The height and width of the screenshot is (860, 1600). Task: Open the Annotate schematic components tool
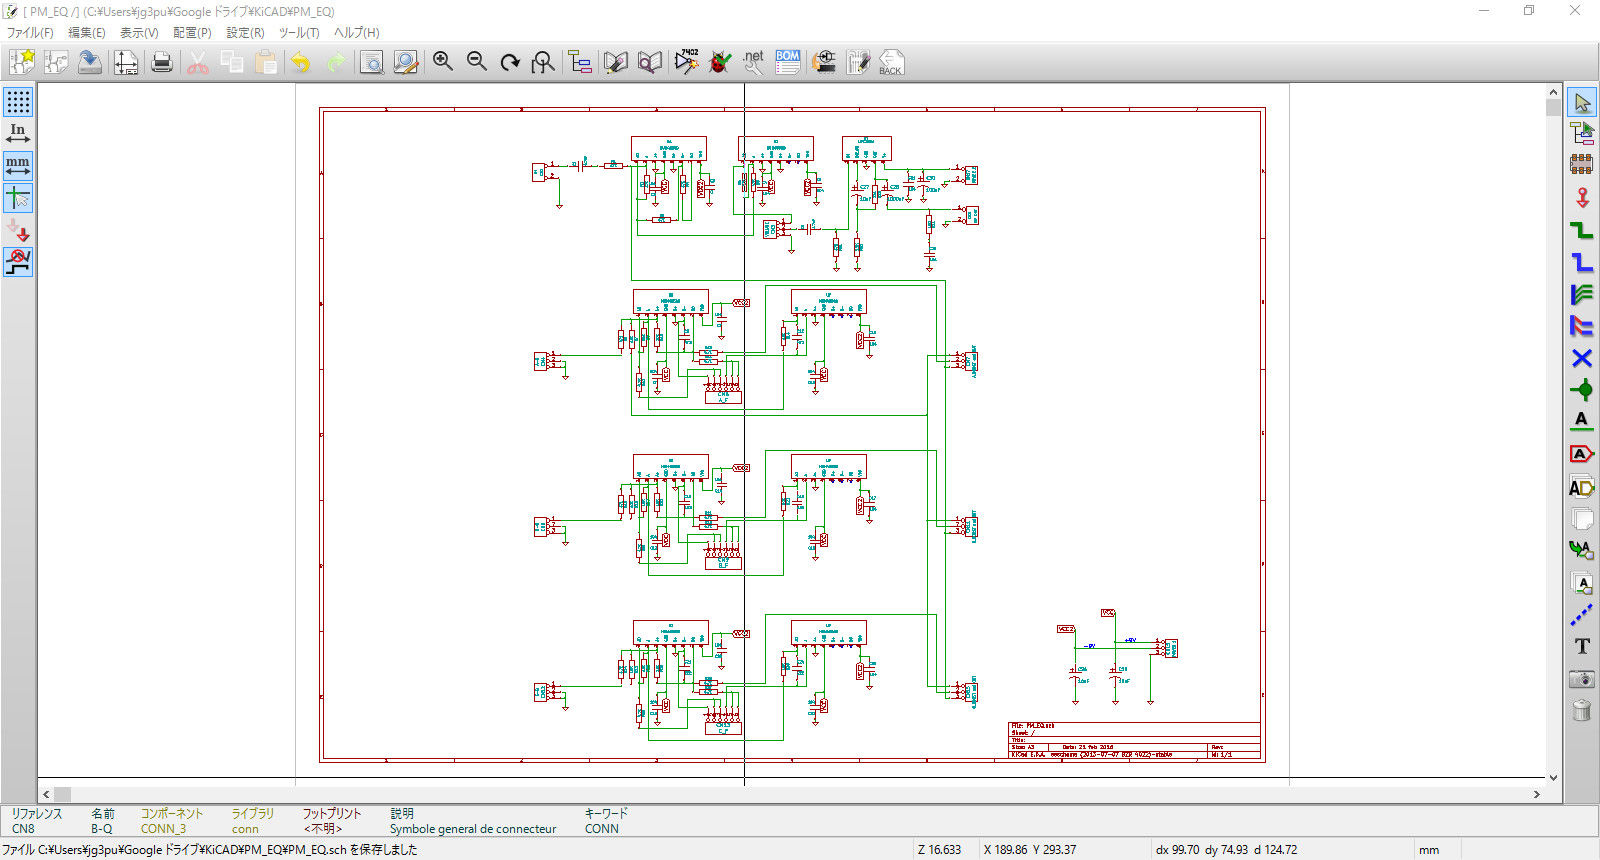[x=686, y=63]
